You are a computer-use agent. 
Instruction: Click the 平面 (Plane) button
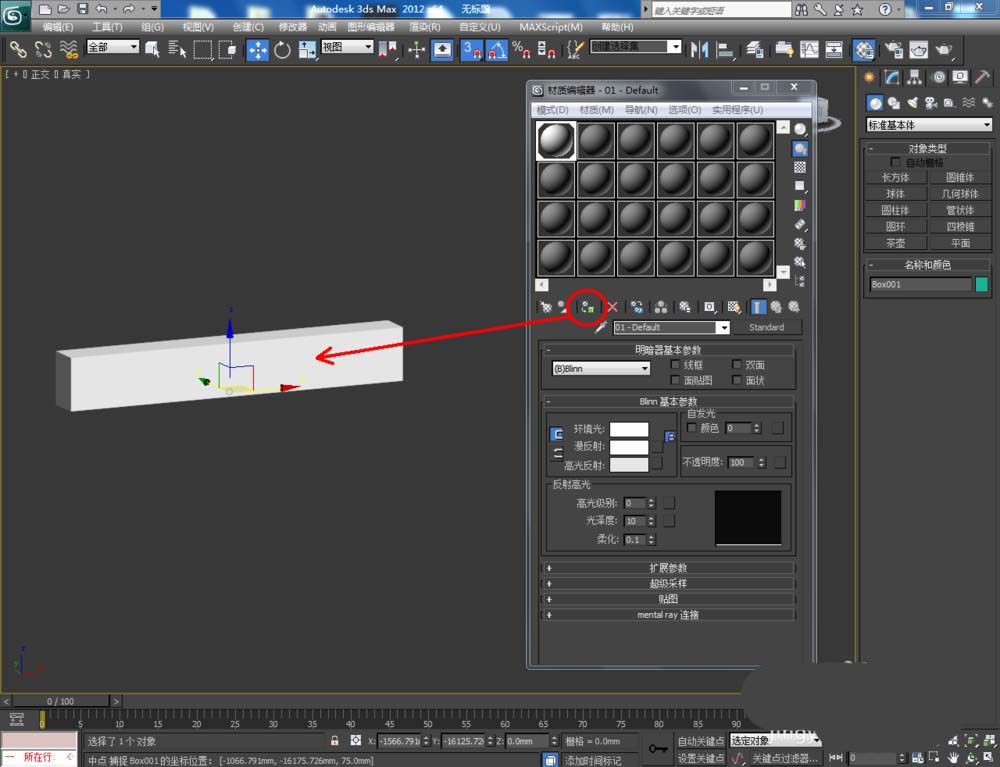(960, 243)
